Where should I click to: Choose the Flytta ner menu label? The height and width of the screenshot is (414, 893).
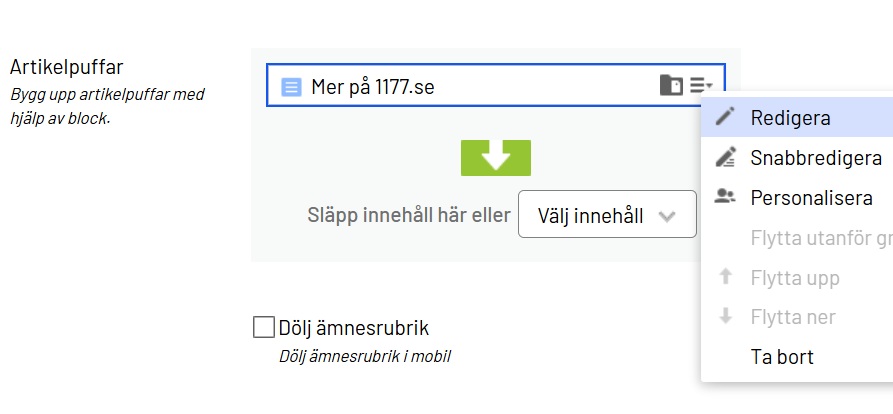pos(793,318)
